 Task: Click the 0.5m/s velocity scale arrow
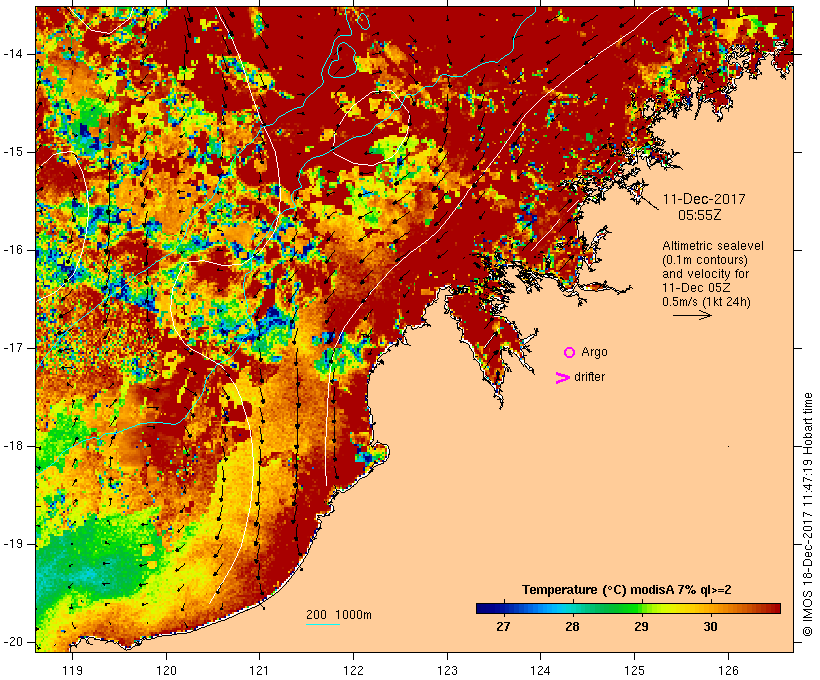(692, 315)
